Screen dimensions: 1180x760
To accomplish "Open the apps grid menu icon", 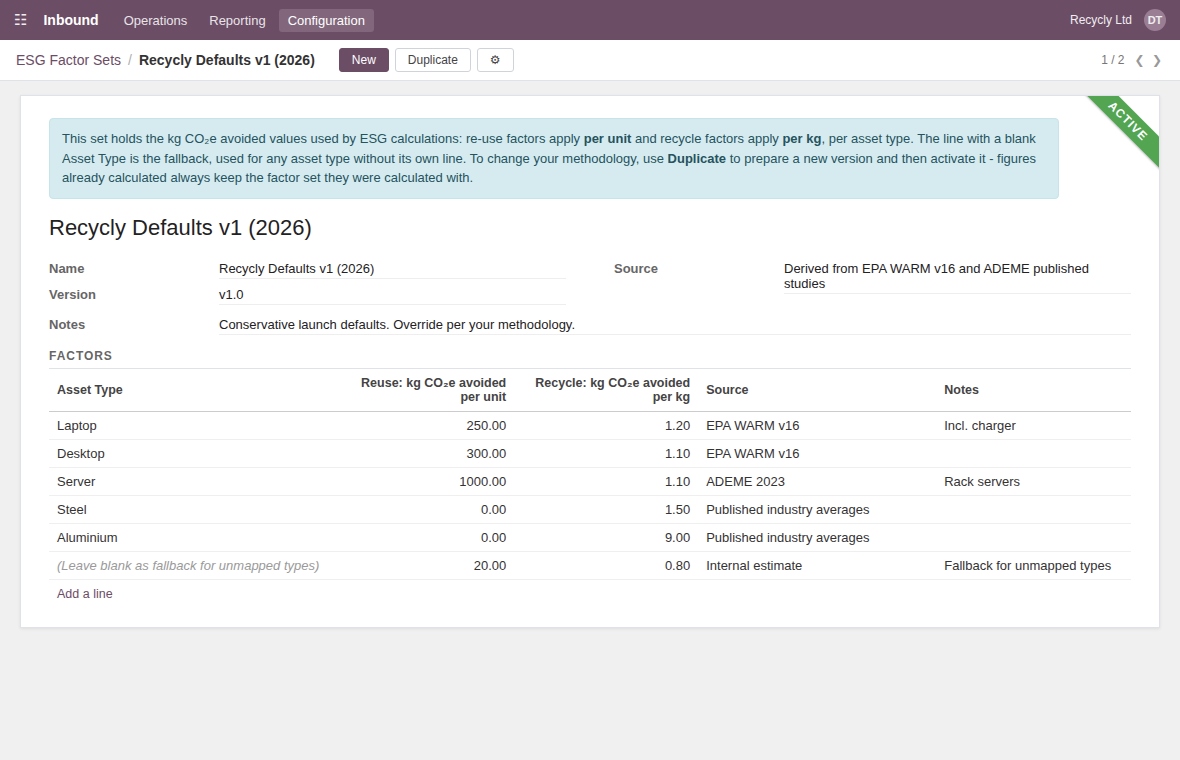I will [21, 20].
